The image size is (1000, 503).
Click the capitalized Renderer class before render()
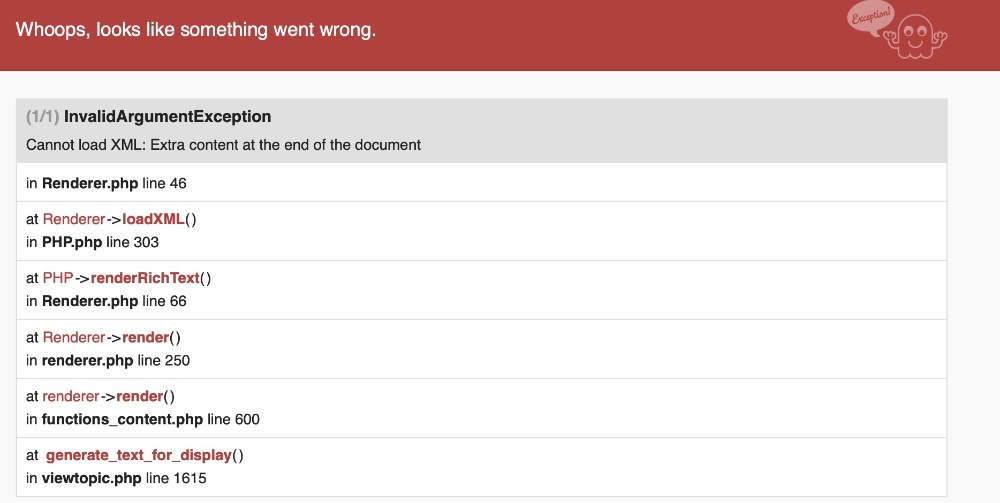(x=73, y=337)
